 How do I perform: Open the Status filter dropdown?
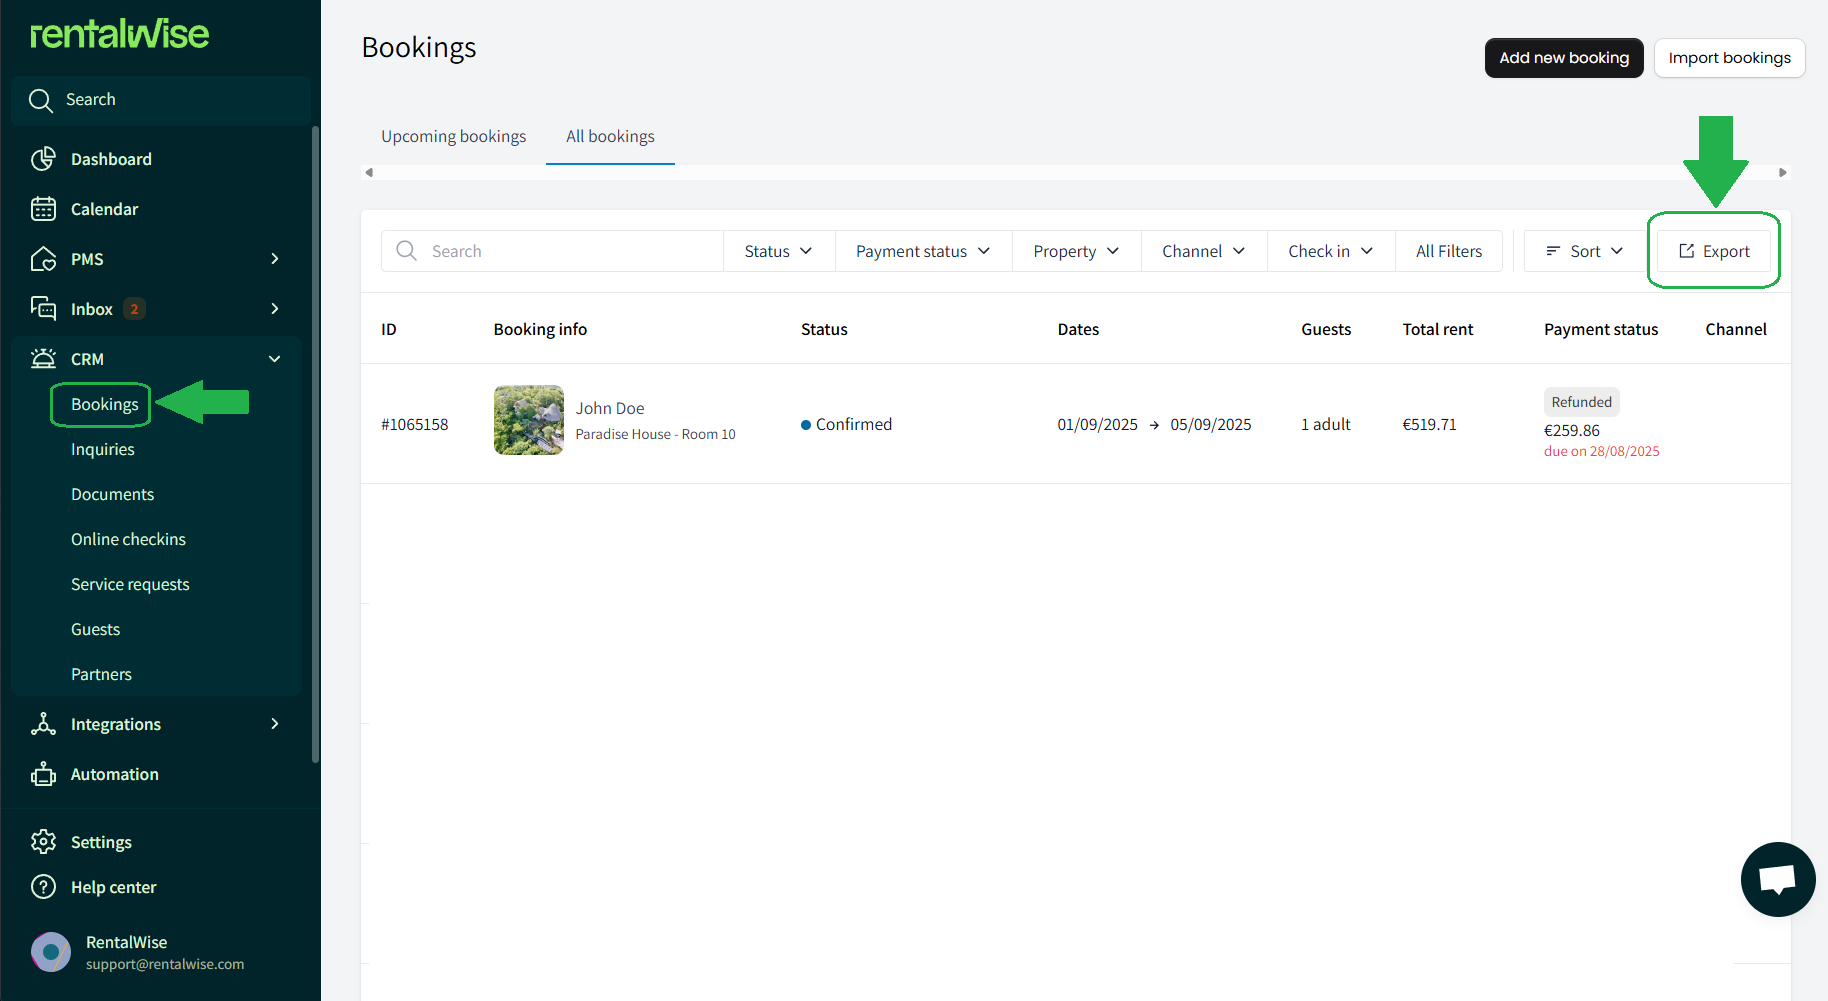point(778,251)
